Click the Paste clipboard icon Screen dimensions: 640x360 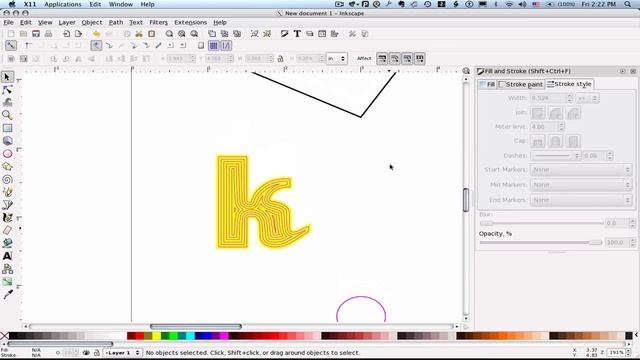point(151,34)
